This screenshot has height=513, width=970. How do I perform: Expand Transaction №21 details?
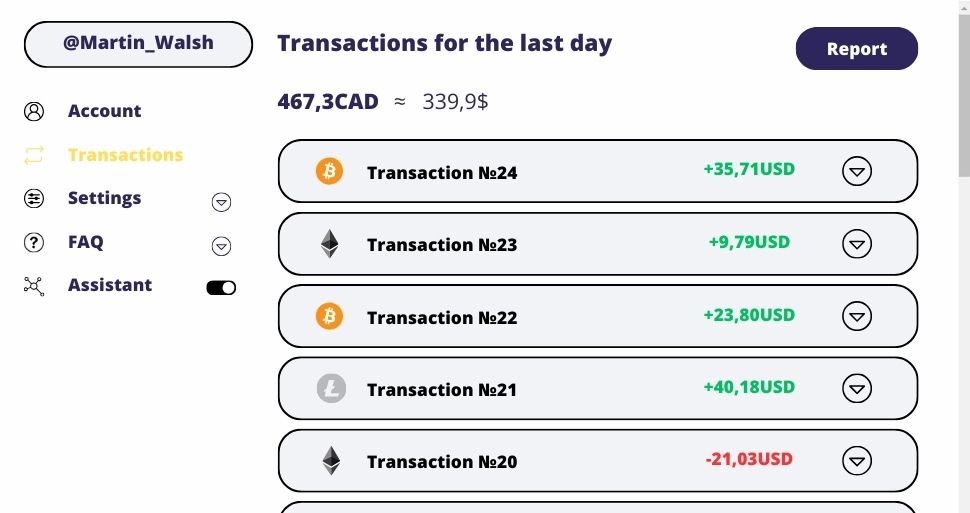(857, 388)
